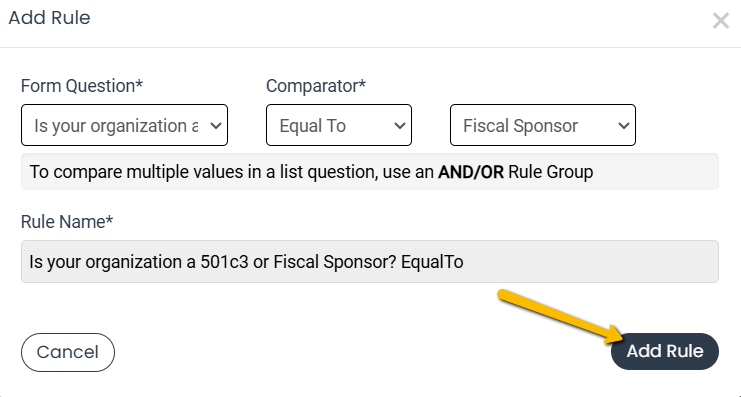Image resolution: width=741 pixels, height=397 pixels.
Task: Click the Form Question* field label
Action: (82, 86)
